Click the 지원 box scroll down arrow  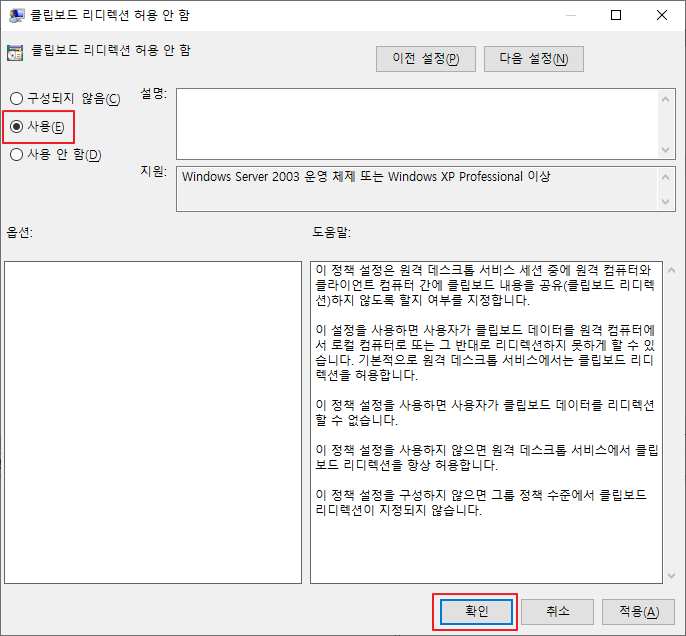pos(665,202)
